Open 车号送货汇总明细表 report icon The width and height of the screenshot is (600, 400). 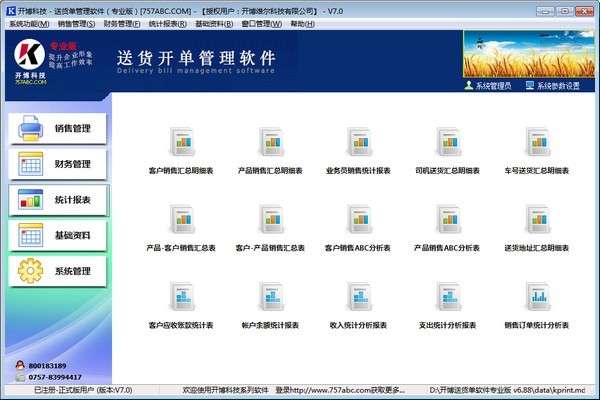coord(537,142)
